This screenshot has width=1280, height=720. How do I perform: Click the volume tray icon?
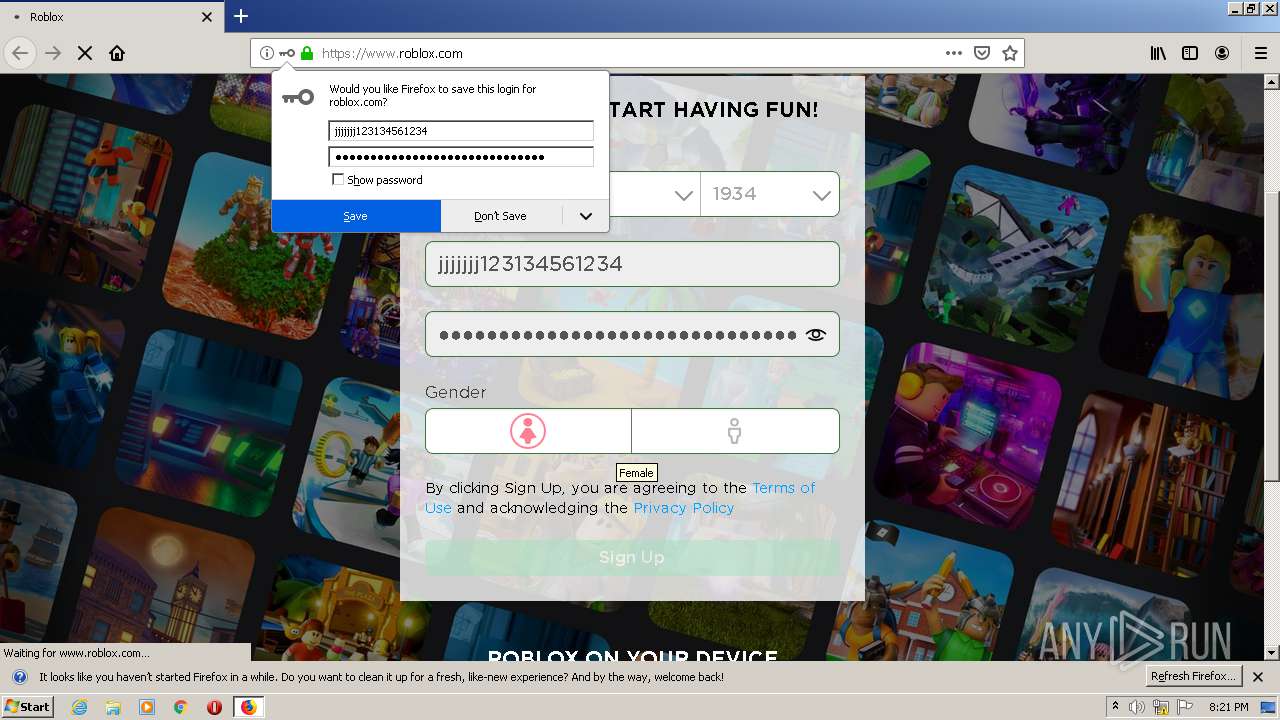pyautogui.click(x=1137, y=707)
